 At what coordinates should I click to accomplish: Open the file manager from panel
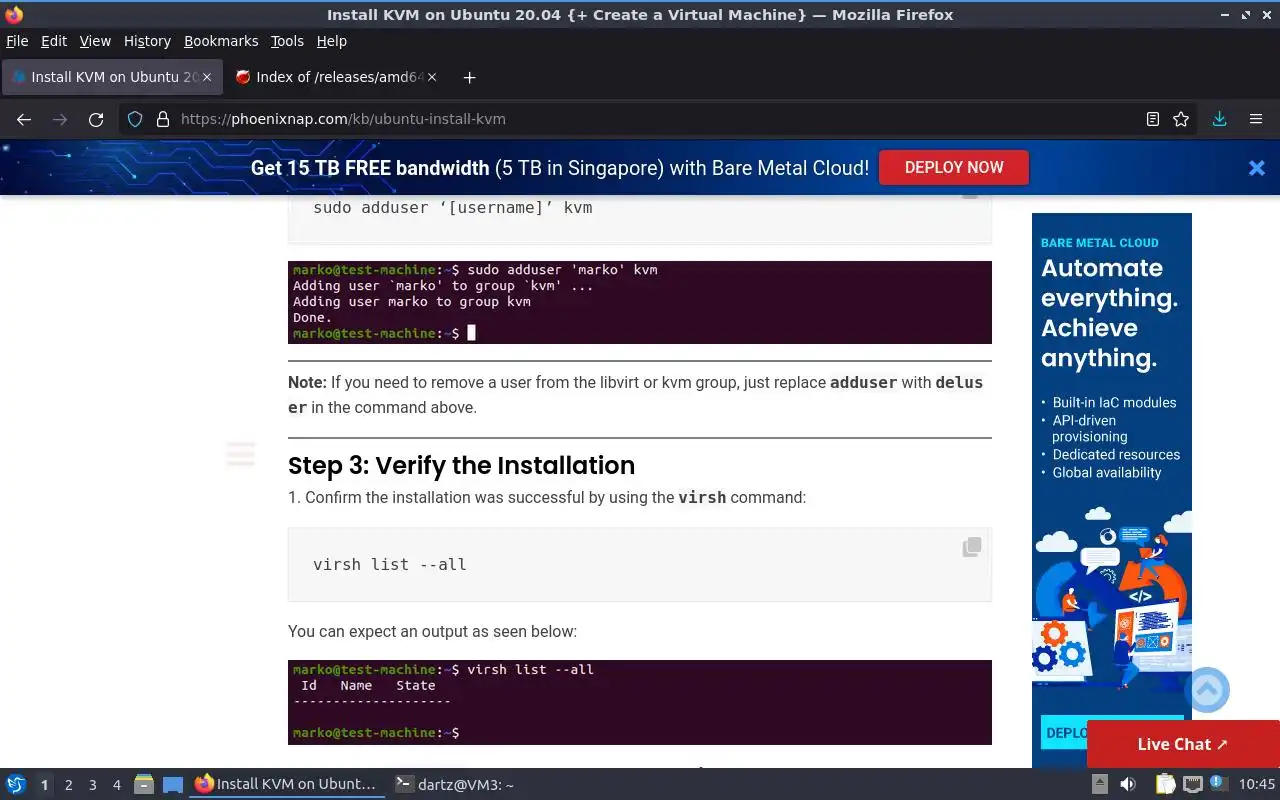(x=143, y=784)
